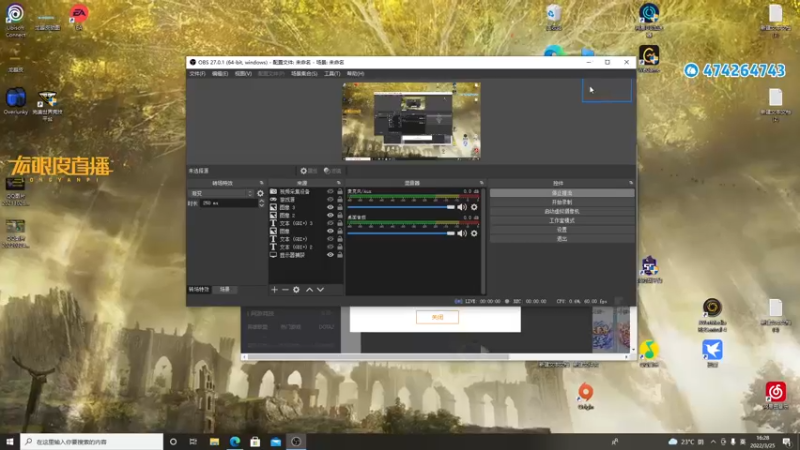Toggle the lock on 图像 3 source

(x=340, y=207)
